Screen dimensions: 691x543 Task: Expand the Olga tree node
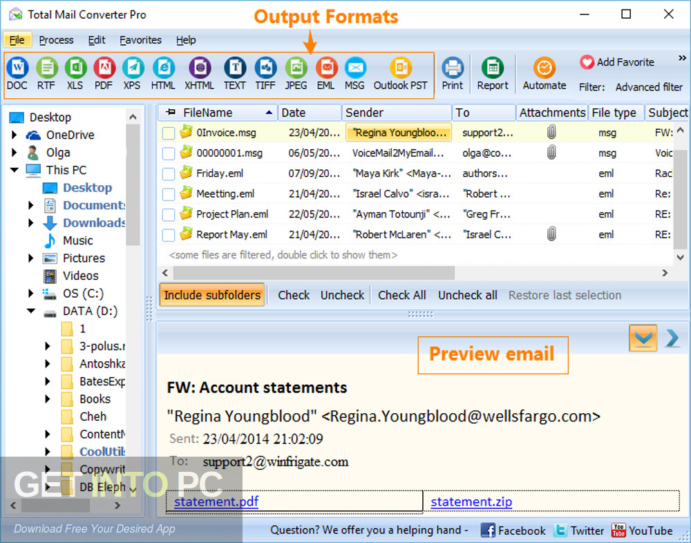coord(14,152)
